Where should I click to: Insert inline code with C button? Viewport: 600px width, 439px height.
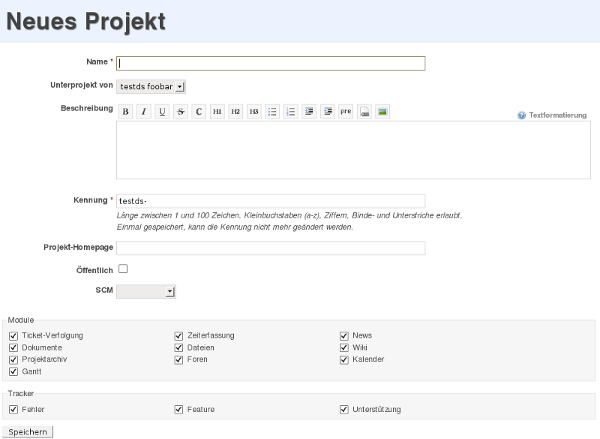point(199,112)
